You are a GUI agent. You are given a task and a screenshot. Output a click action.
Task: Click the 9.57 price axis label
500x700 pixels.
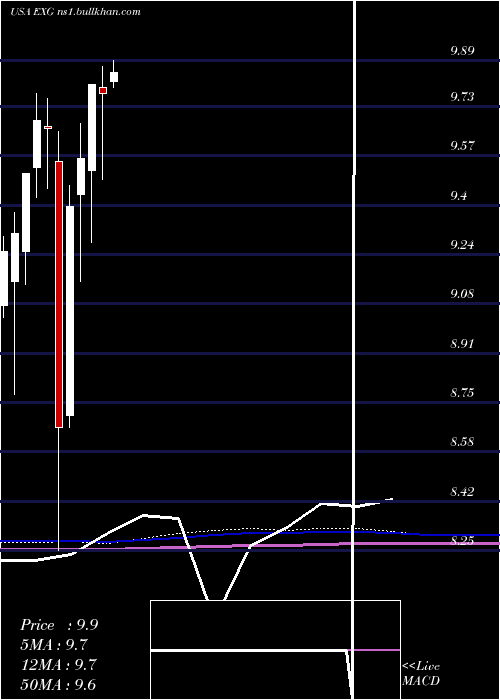[462, 146]
